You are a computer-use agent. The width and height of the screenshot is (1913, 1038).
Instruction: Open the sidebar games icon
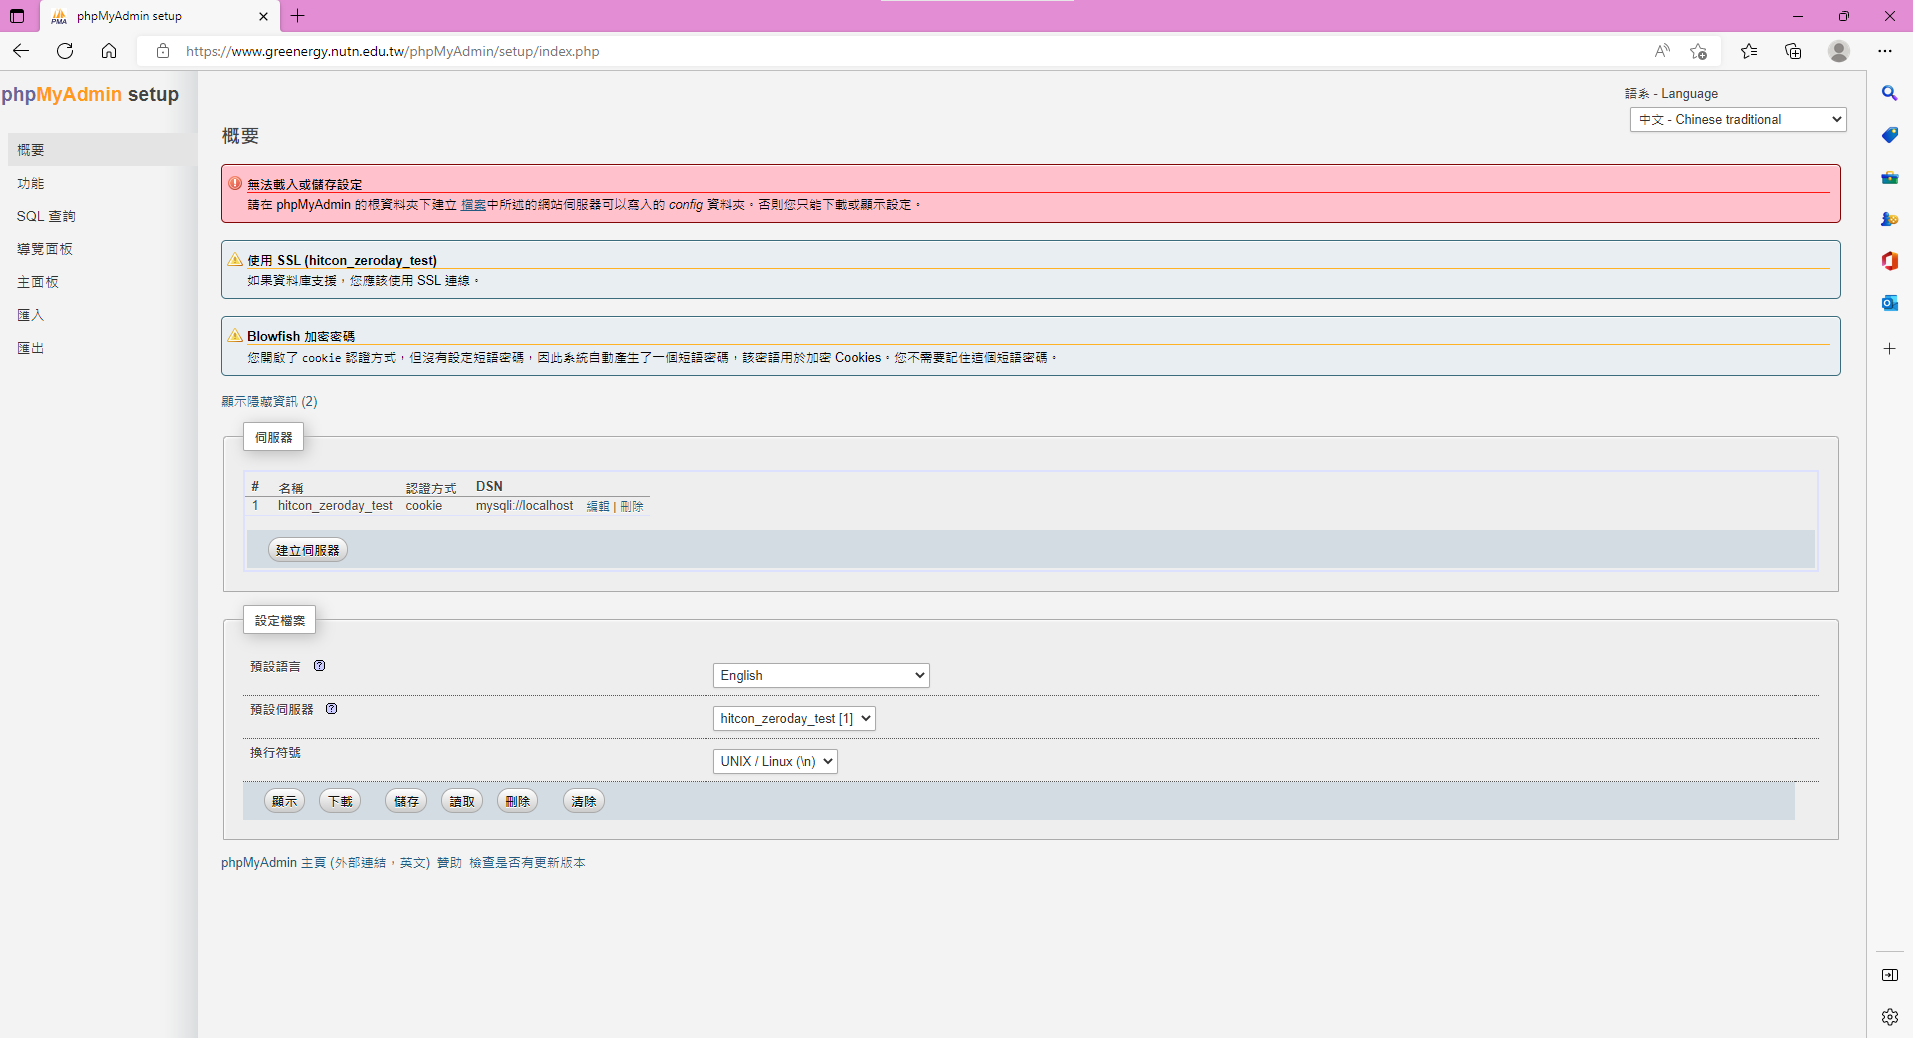1889,219
